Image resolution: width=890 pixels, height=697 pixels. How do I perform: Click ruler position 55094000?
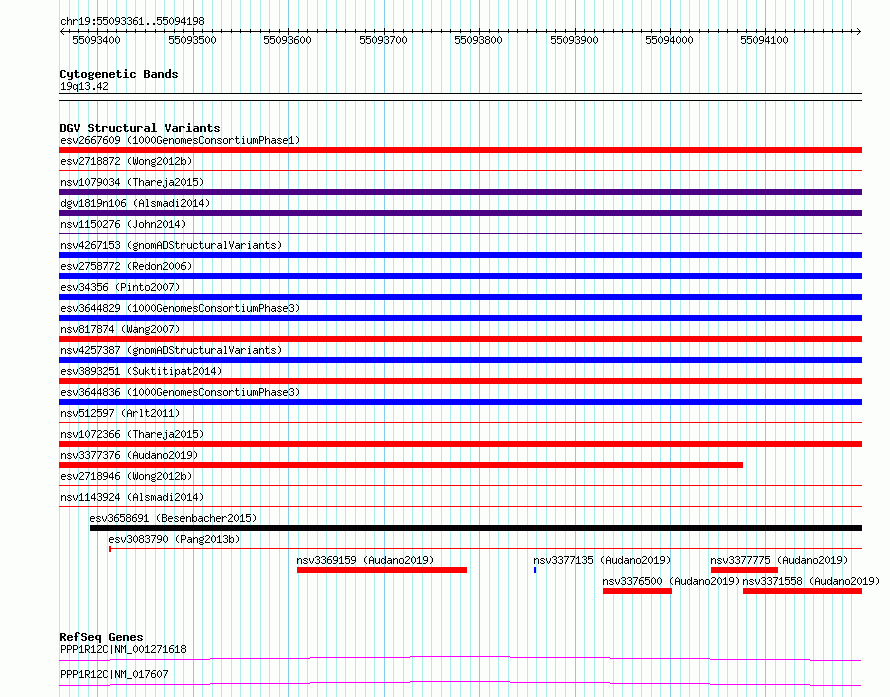(669, 40)
